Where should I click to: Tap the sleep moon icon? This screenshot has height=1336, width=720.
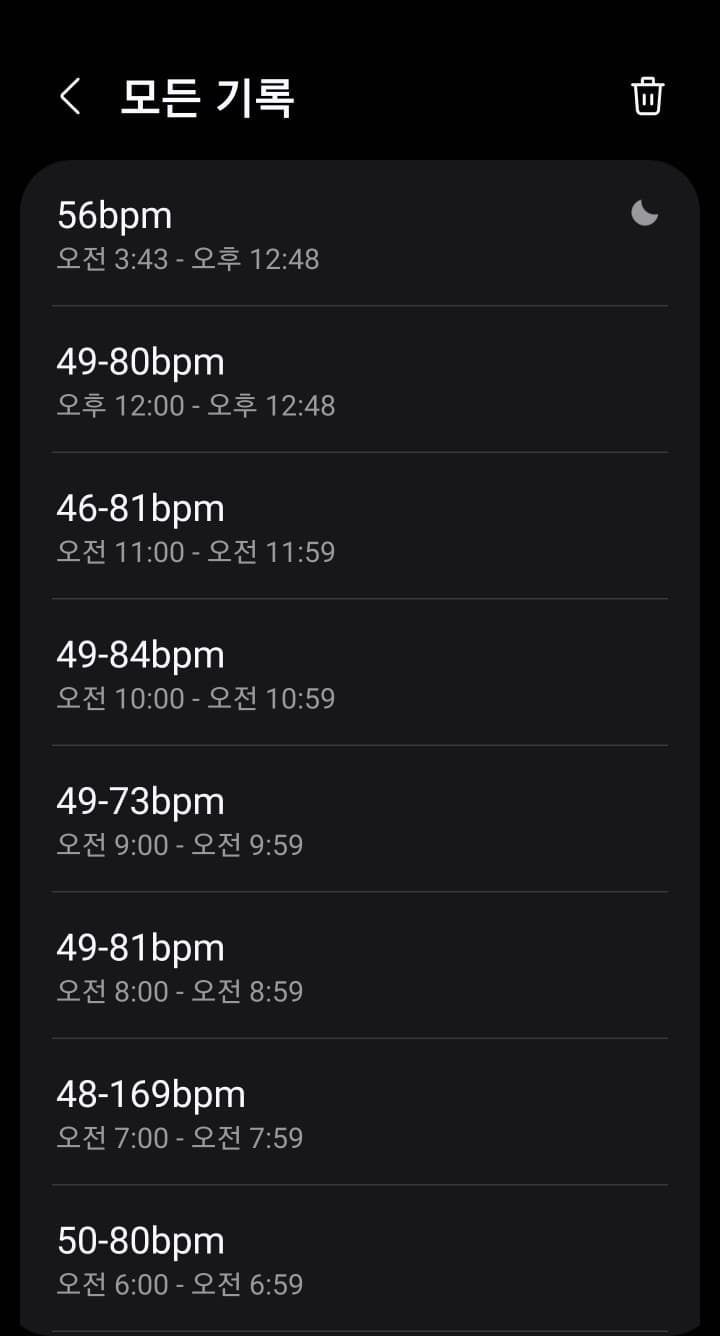[x=645, y=212]
